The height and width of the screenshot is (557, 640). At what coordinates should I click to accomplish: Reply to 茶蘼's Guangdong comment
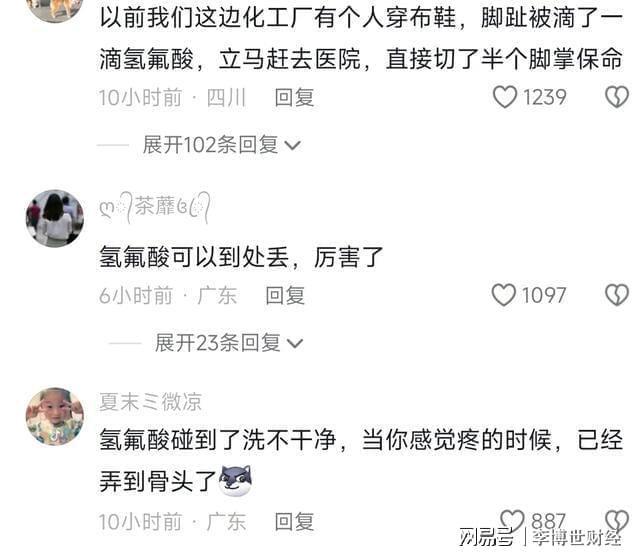[285, 295]
